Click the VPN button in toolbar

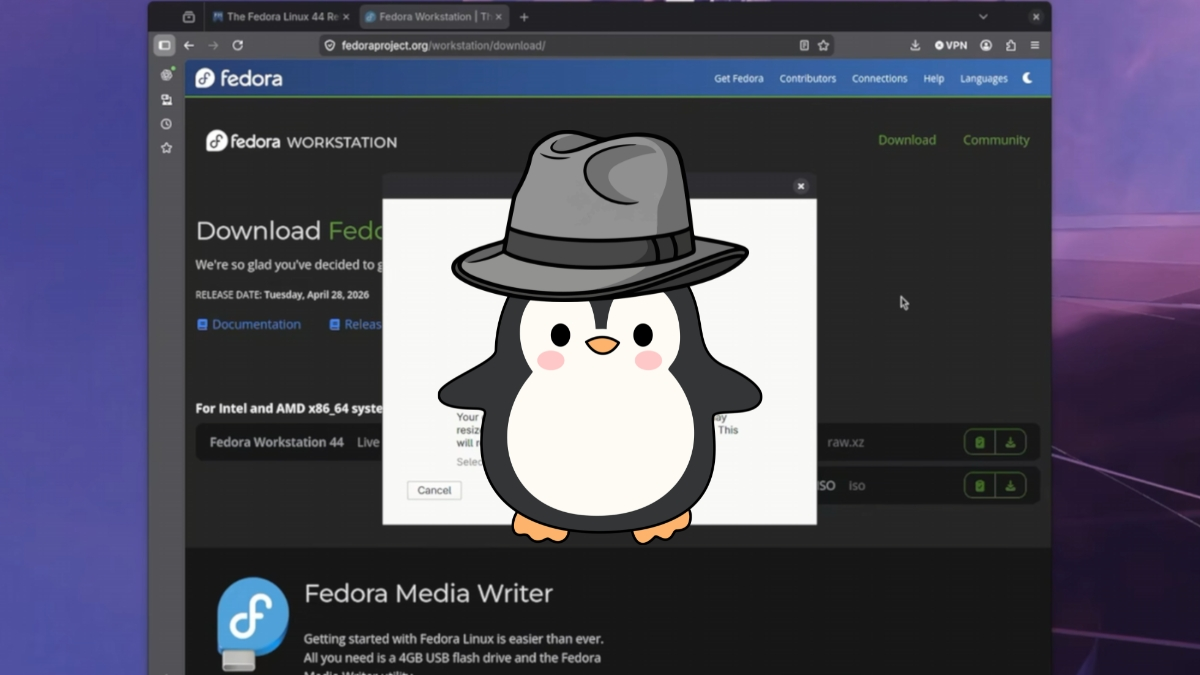coord(951,45)
